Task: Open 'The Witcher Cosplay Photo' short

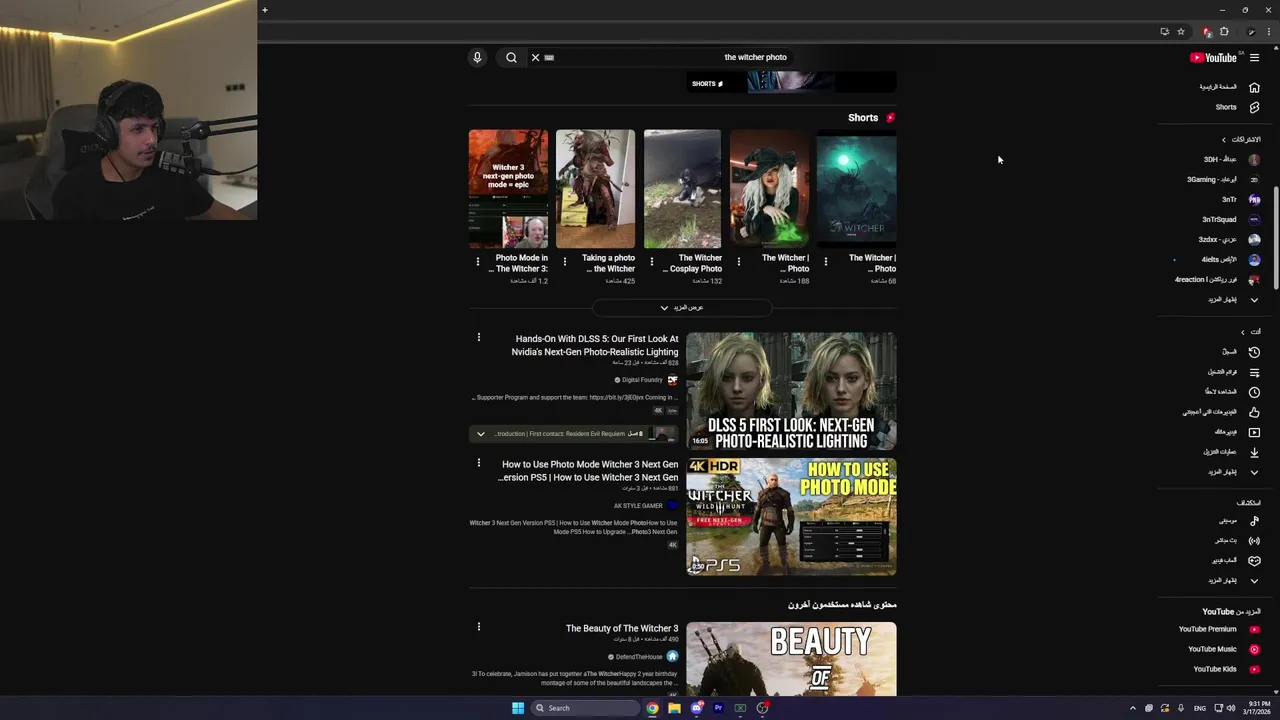Action: [682, 188]
